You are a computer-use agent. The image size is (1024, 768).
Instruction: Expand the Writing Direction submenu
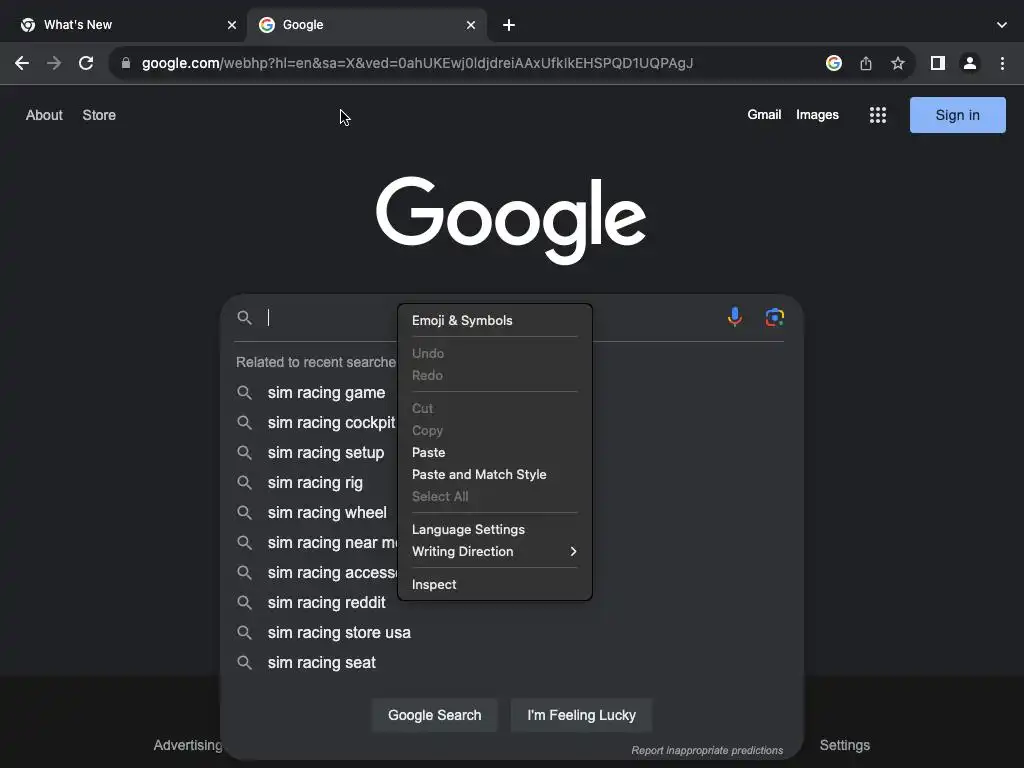tap(494, 551)
